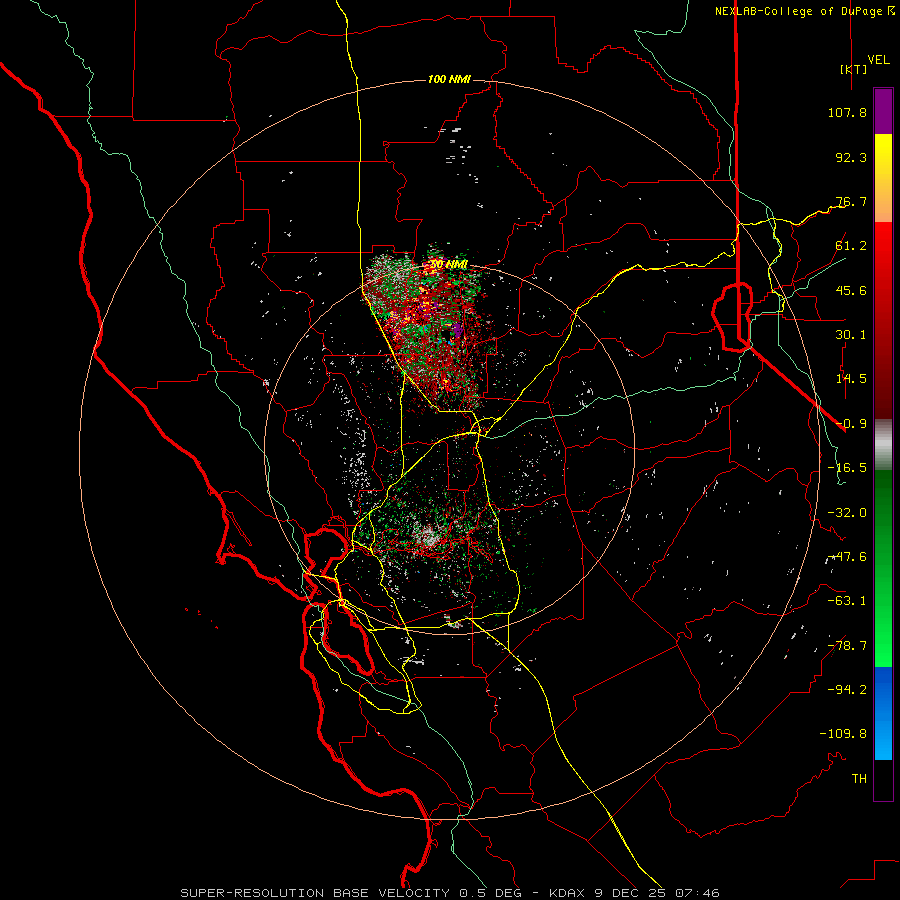The width and height of the screenshot is (900, 900).
Task: Click the -0.9 legend value
Action: 851,424
